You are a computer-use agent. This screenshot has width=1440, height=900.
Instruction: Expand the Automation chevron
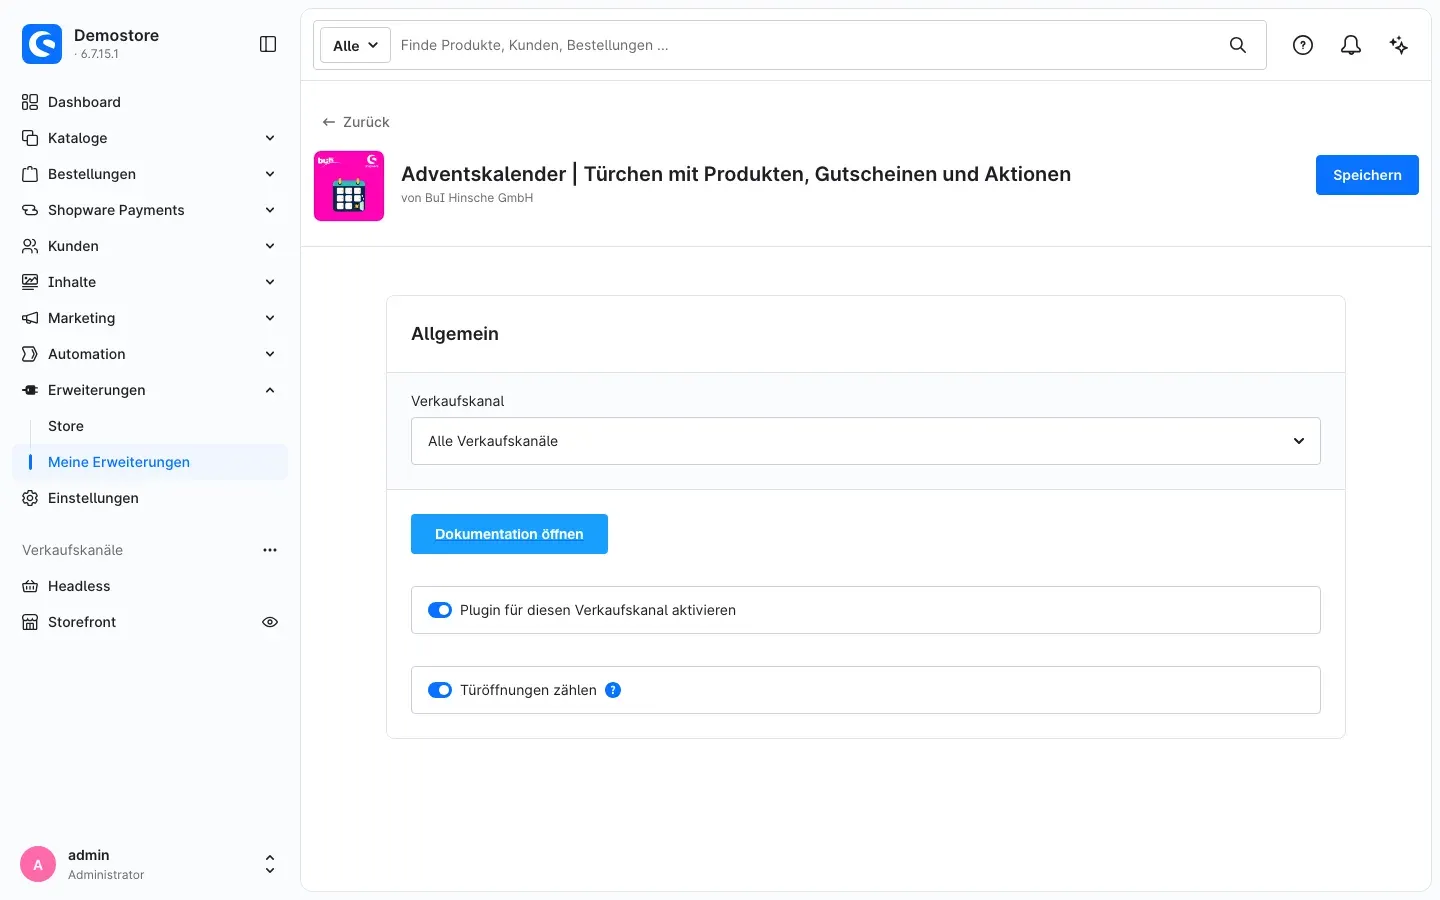(270, 354)
